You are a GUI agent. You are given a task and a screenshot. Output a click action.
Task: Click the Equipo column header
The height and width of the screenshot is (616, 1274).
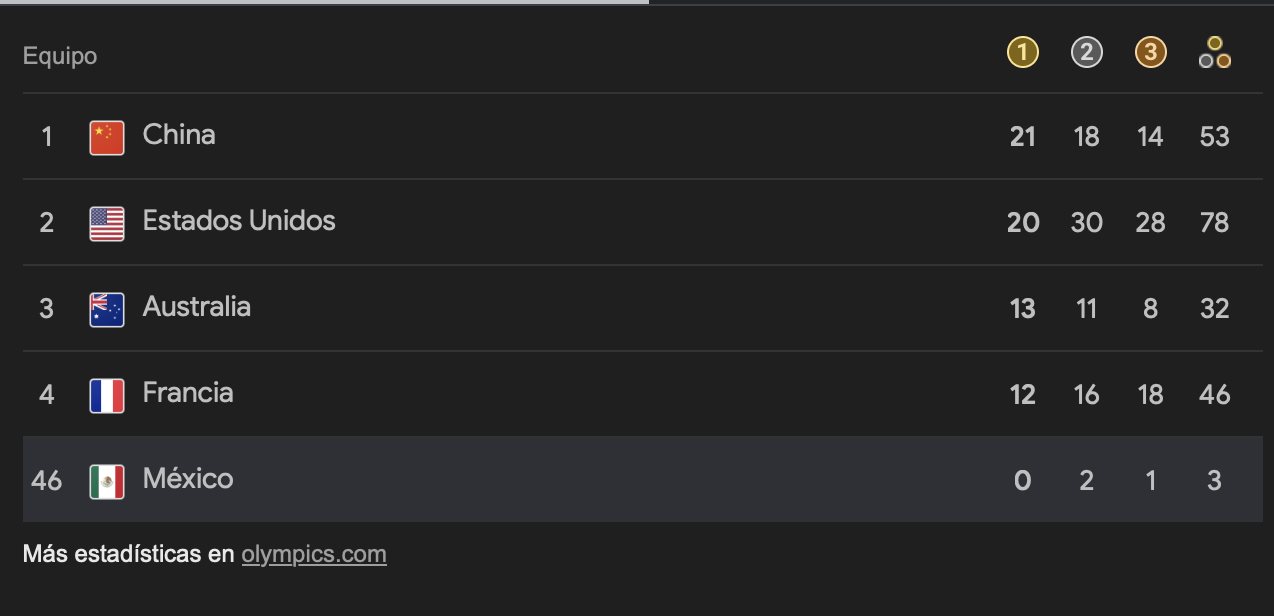(60, 56)
